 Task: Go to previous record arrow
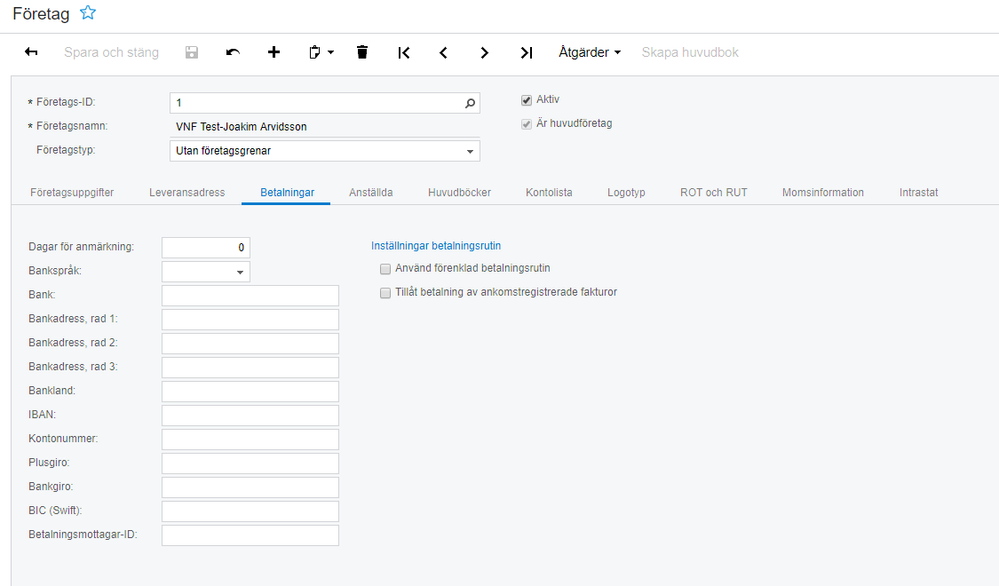[x=444, y=52]
